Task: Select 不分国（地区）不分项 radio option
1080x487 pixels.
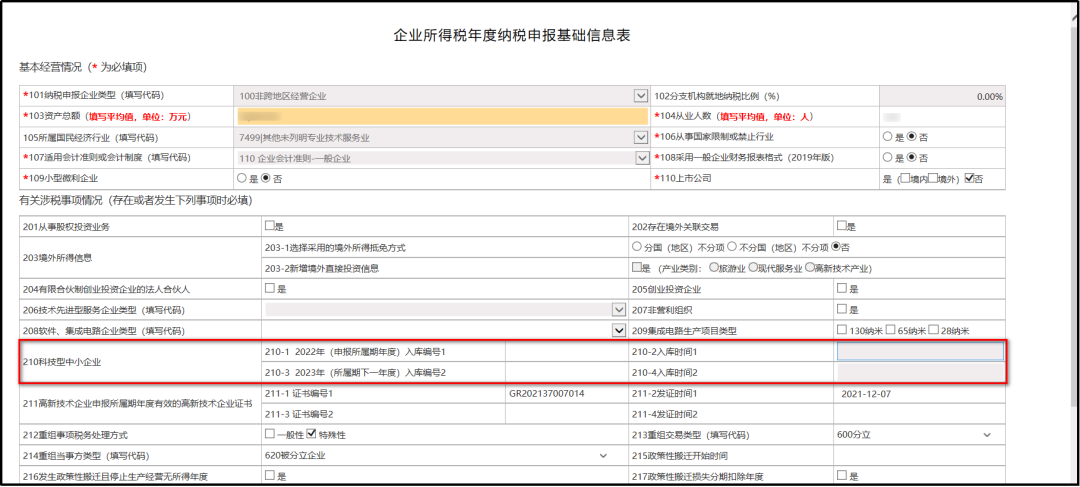Action: [x=733, y=247]
